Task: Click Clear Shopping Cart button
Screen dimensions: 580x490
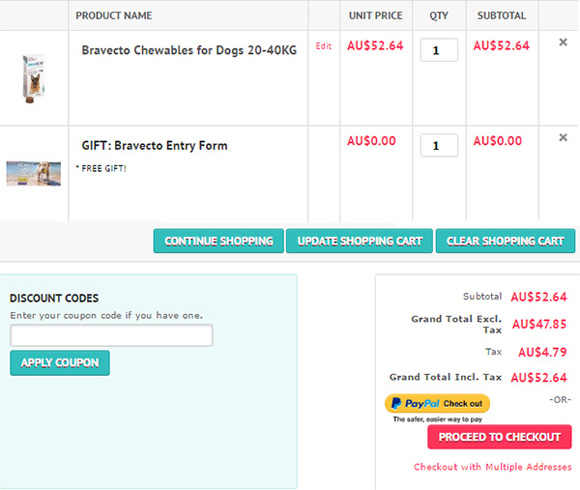Action: point(505,241)
